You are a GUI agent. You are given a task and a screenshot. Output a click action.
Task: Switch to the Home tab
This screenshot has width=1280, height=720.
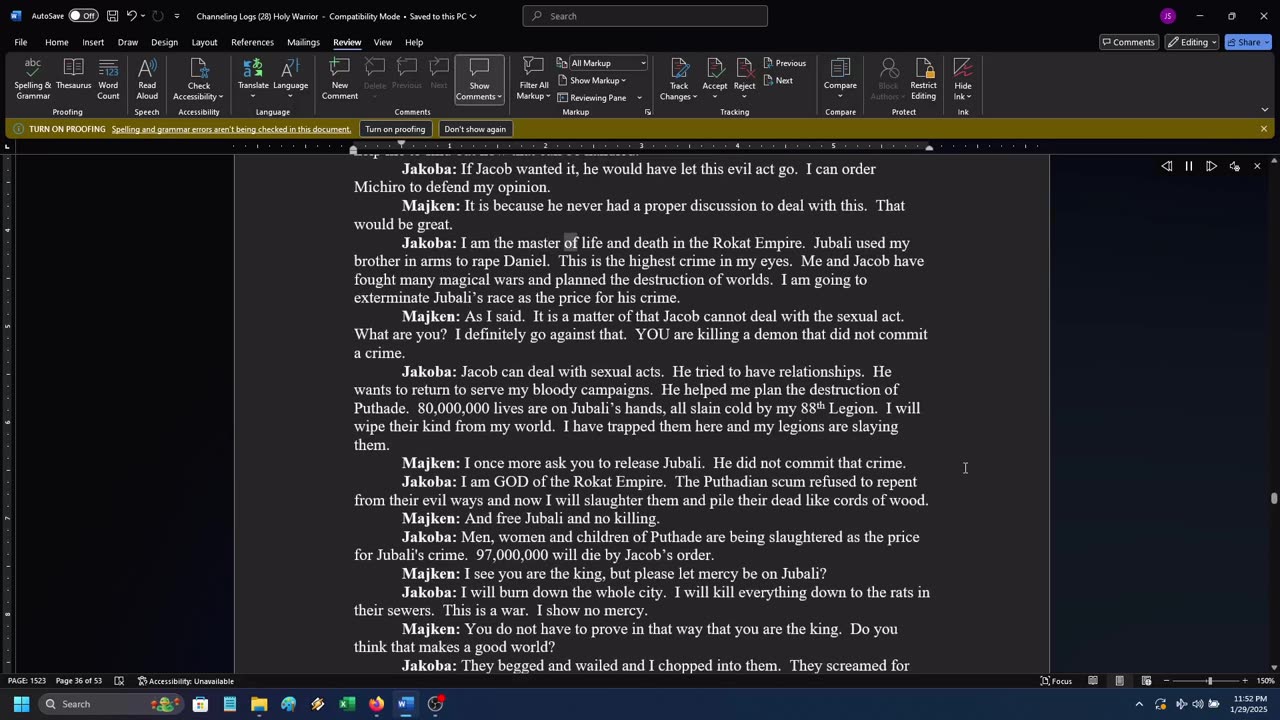[x=56, y=42]
